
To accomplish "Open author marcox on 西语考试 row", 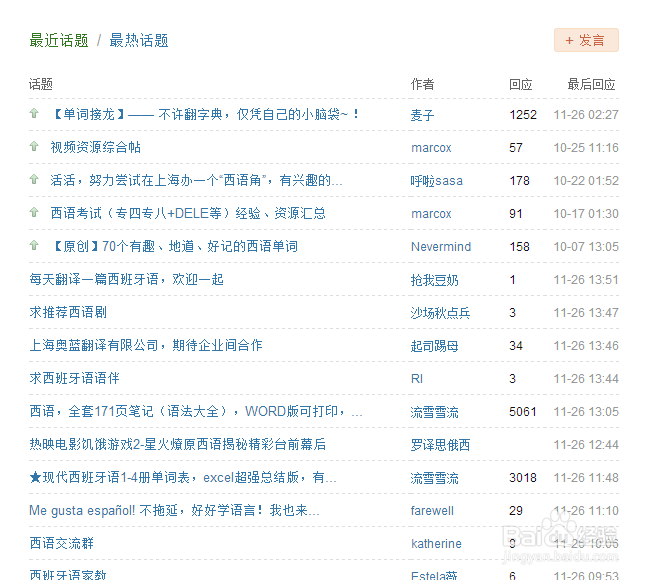I will (x=431, y=214).
